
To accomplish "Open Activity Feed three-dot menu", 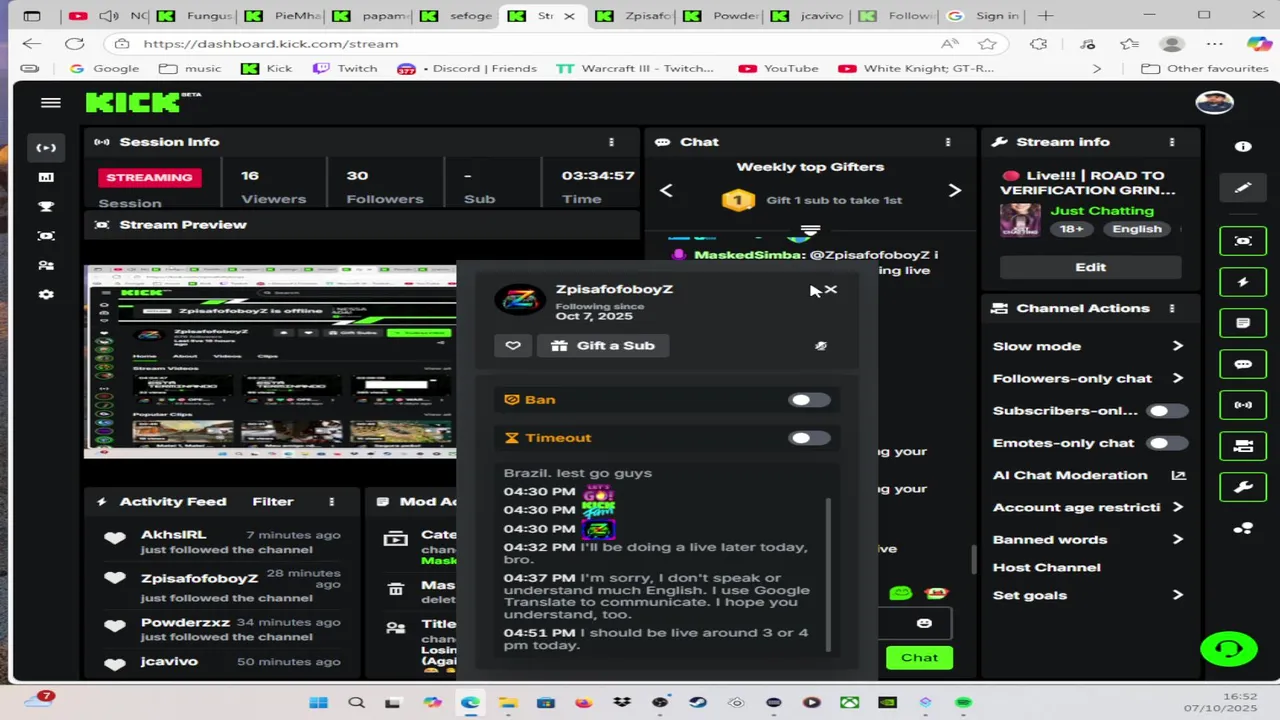I will (331, 502).
